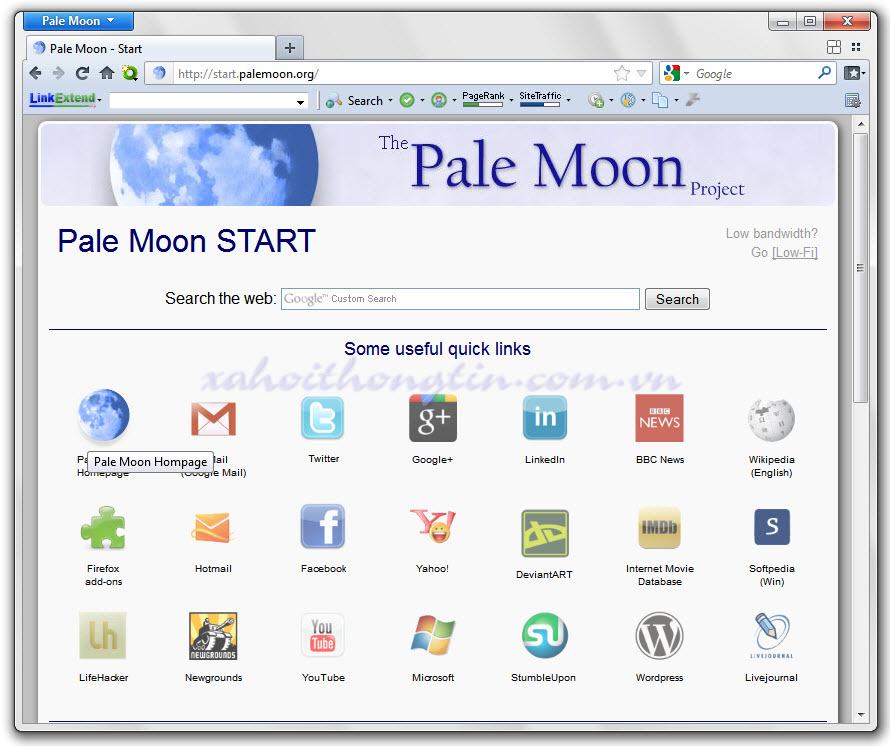Open a new tab with plus button
The image size is (890, 746).
(x=289, y=48)
